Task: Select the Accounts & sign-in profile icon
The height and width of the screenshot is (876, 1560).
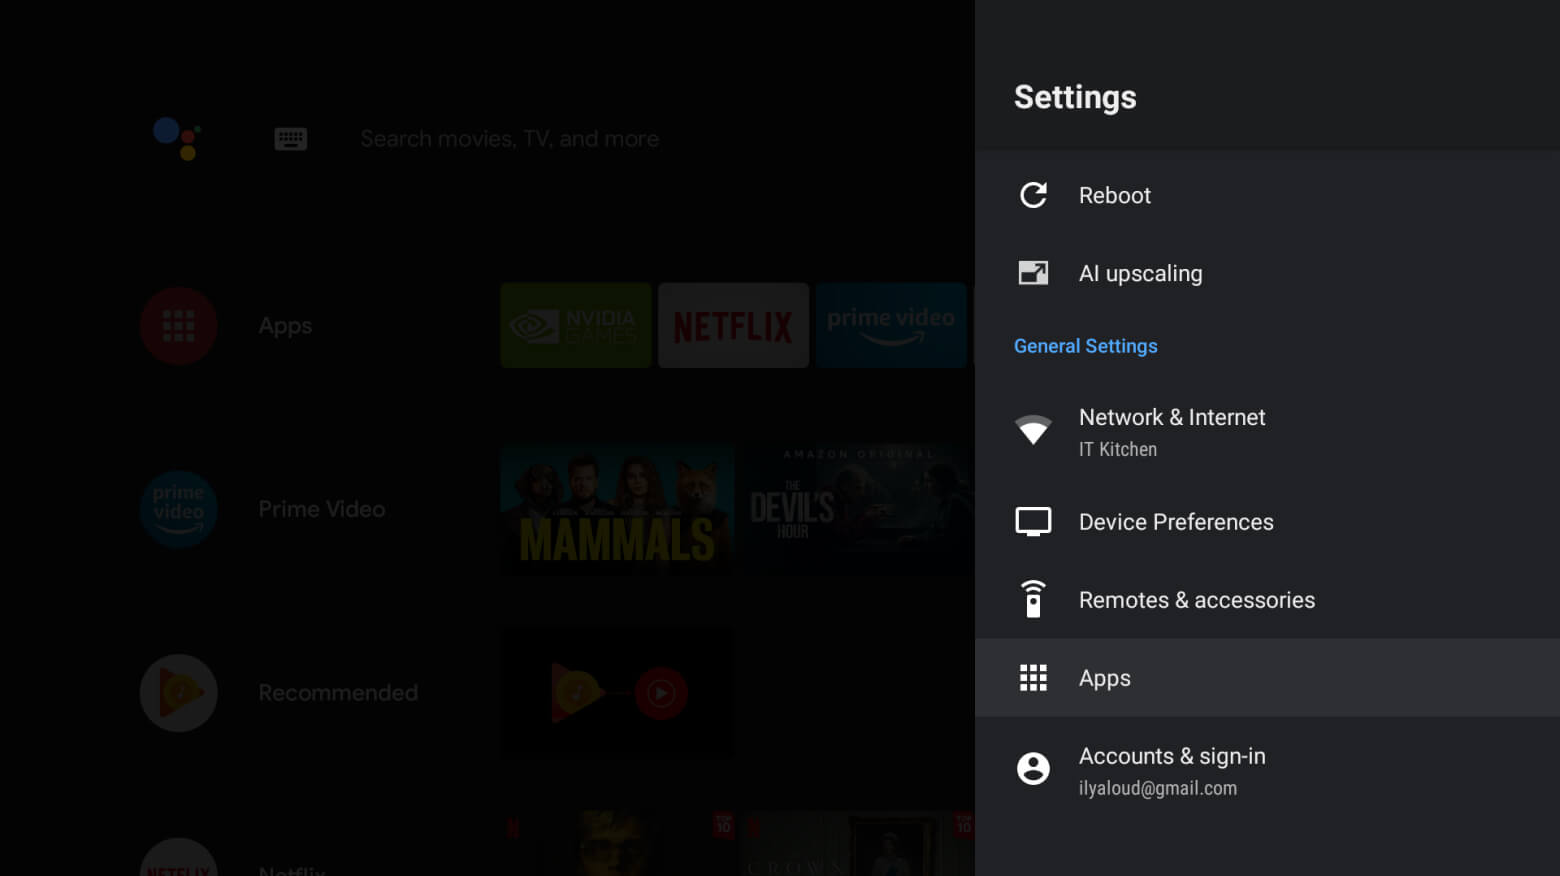Action: point(1033,768)
